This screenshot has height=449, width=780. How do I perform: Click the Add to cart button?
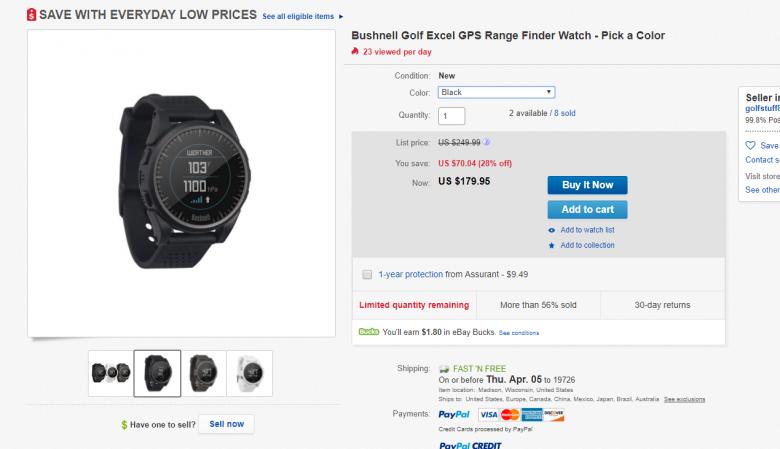(587, 209)
